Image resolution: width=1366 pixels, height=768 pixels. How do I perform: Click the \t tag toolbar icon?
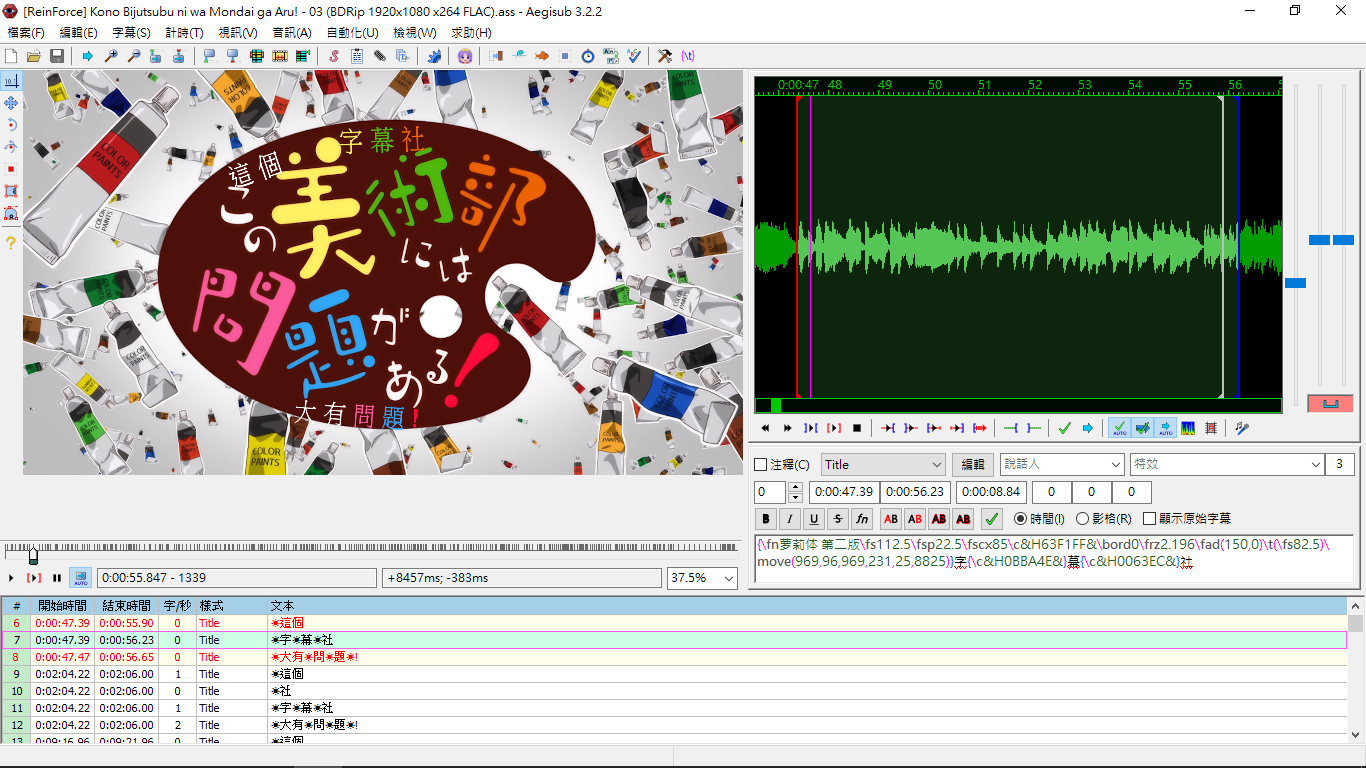coord(688,56)
